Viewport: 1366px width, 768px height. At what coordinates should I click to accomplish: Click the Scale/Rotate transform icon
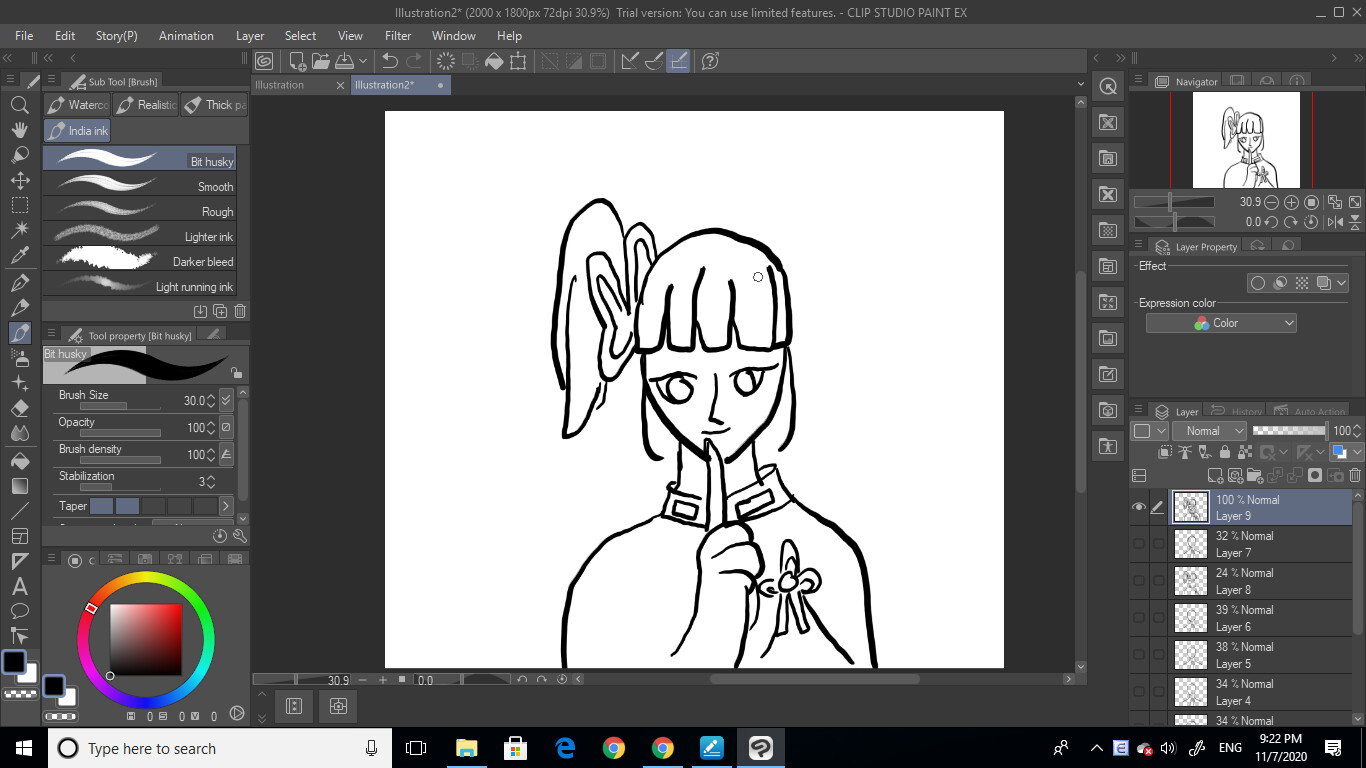(x=518, y=61)
